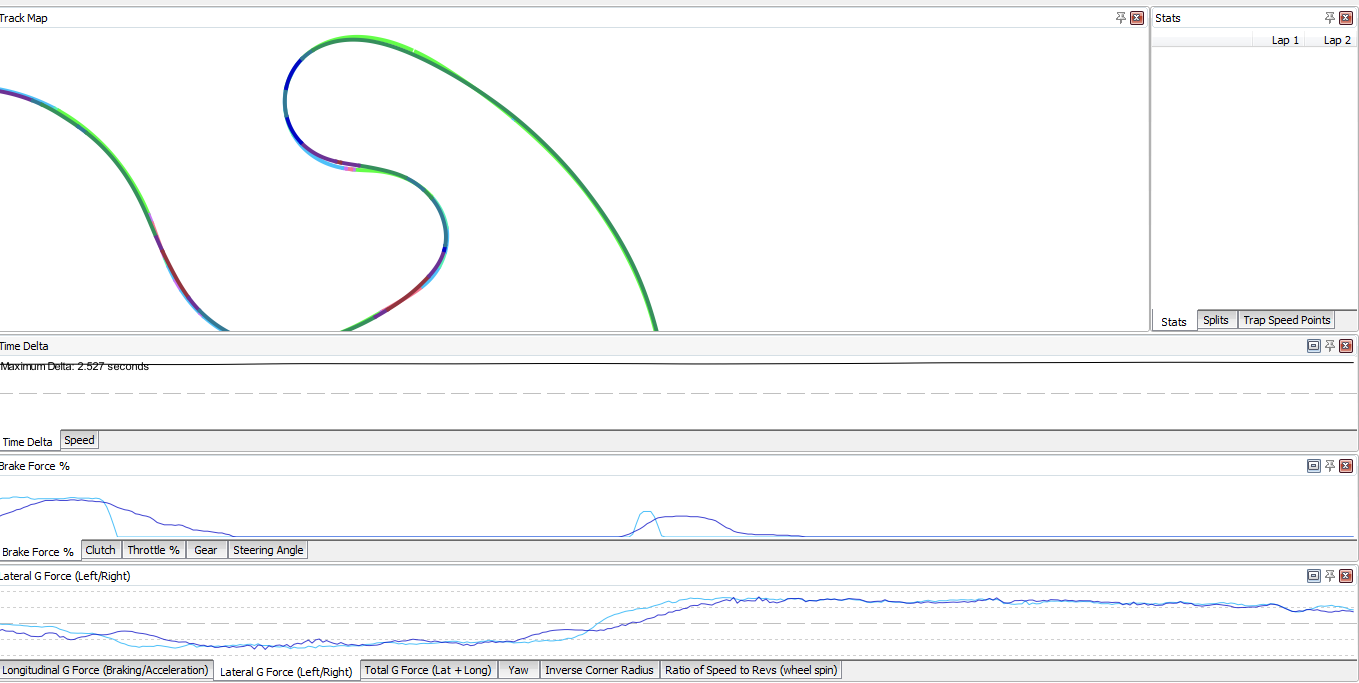This screenshot has height=683, width=1359.
Task: Select Longitudinal G Force tab
Action: tap(106, 670)
